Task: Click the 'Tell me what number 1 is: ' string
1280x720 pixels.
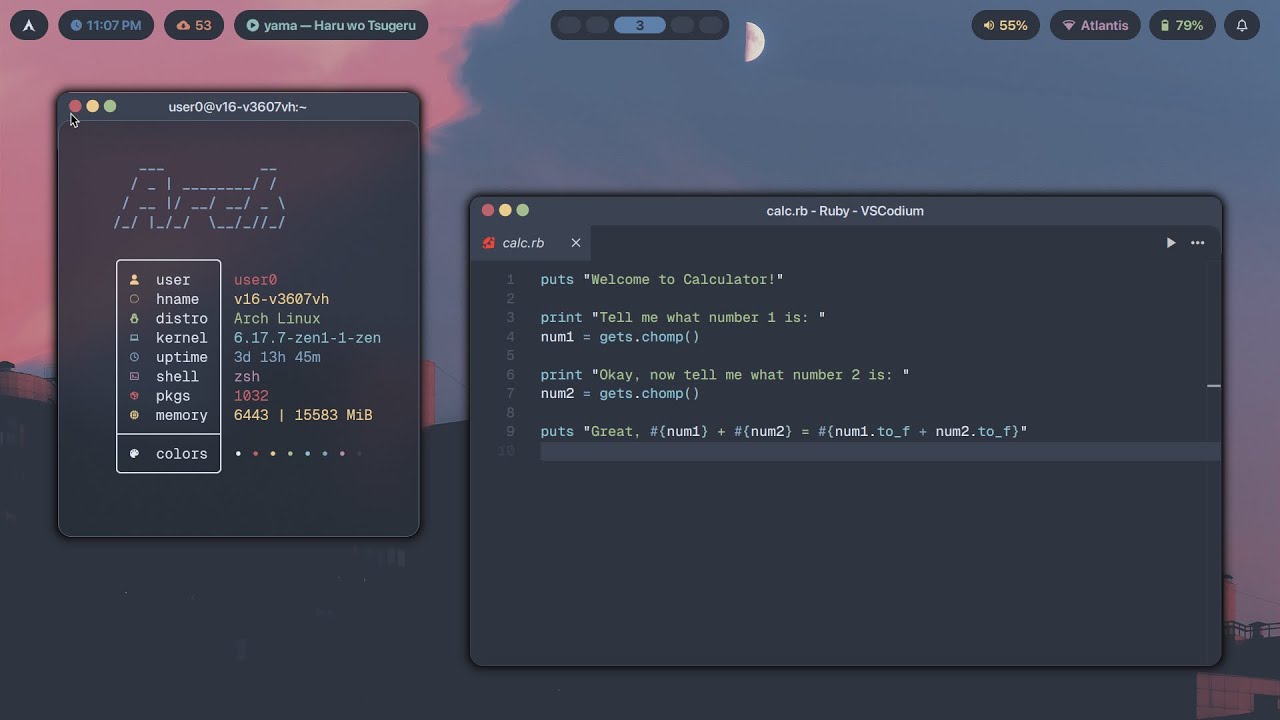Action: (x=708, y=318)
